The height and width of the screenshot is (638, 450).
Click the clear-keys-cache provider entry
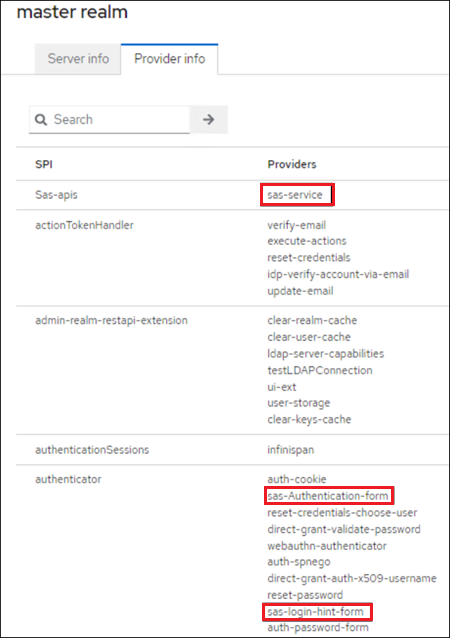coord(309,420)
